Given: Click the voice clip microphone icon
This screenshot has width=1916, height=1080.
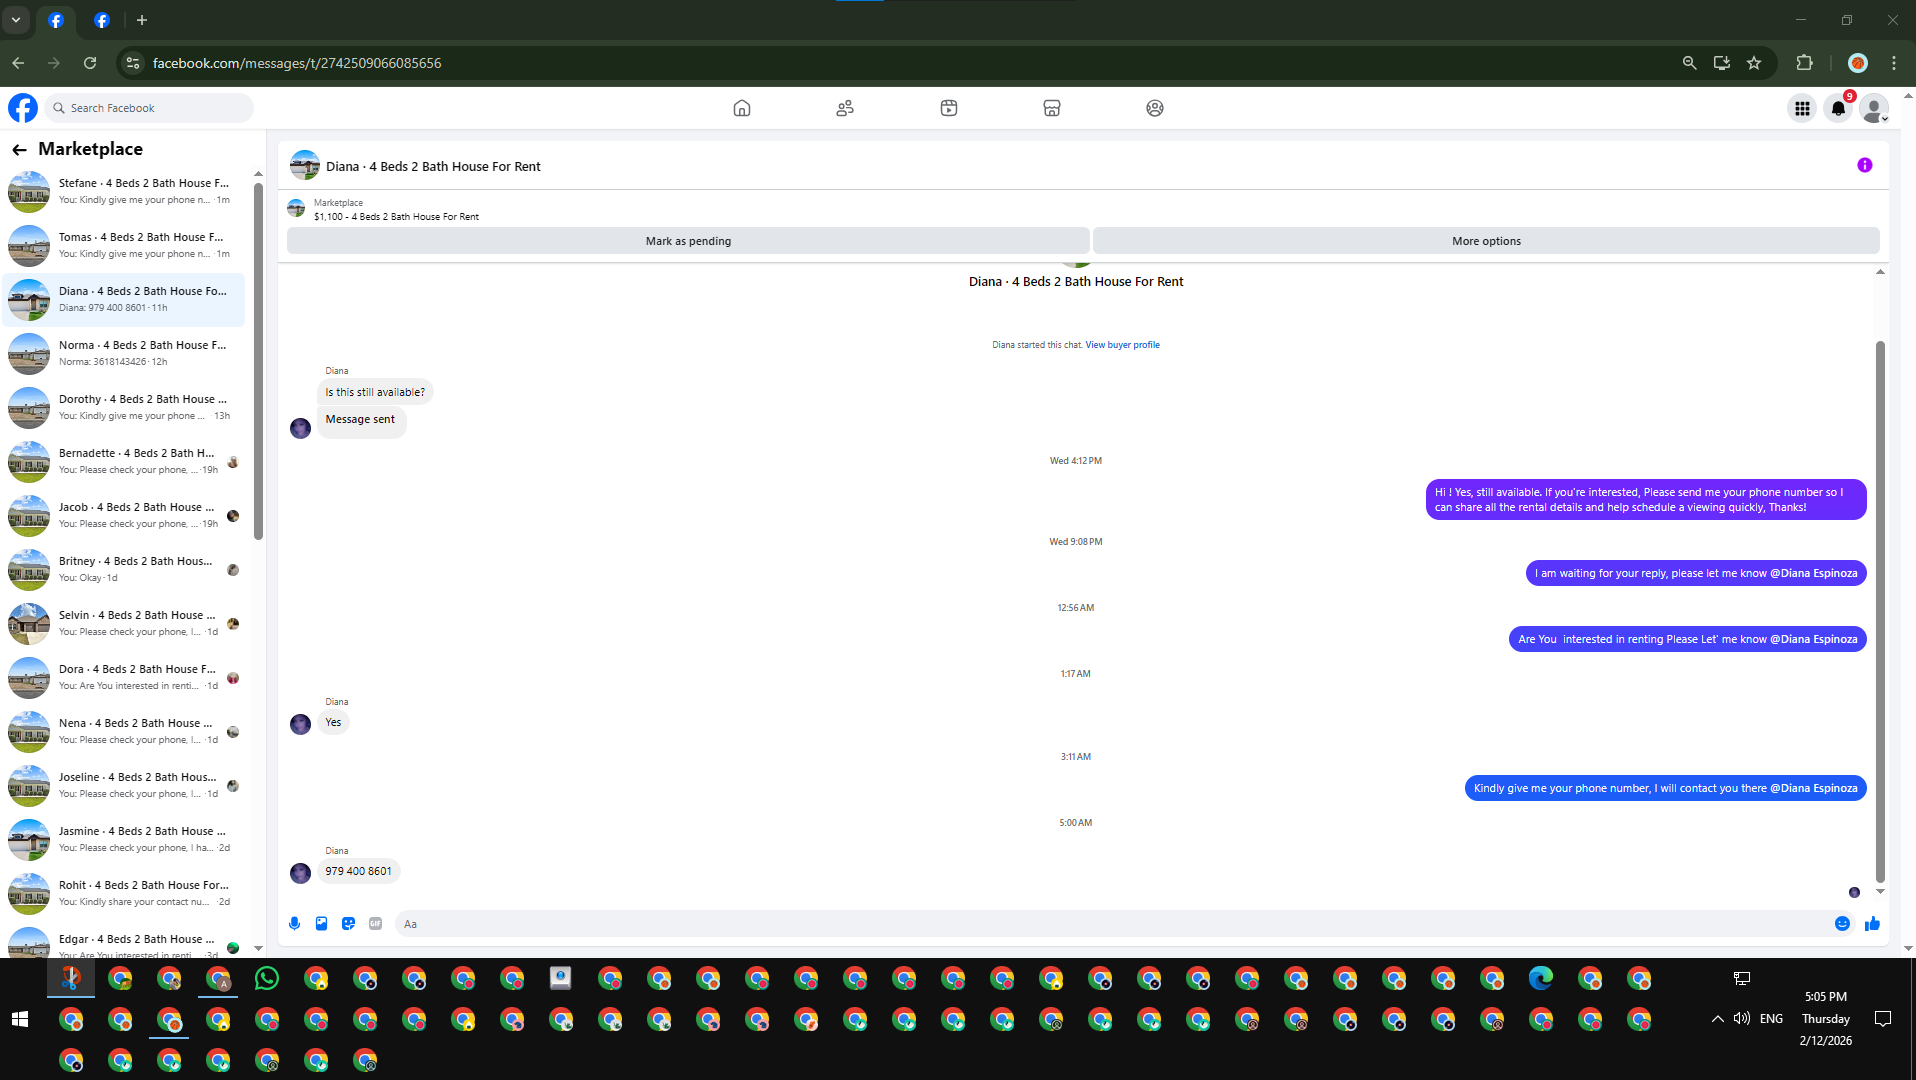Looking at the screenshot, I should click(x=294, y=924).
